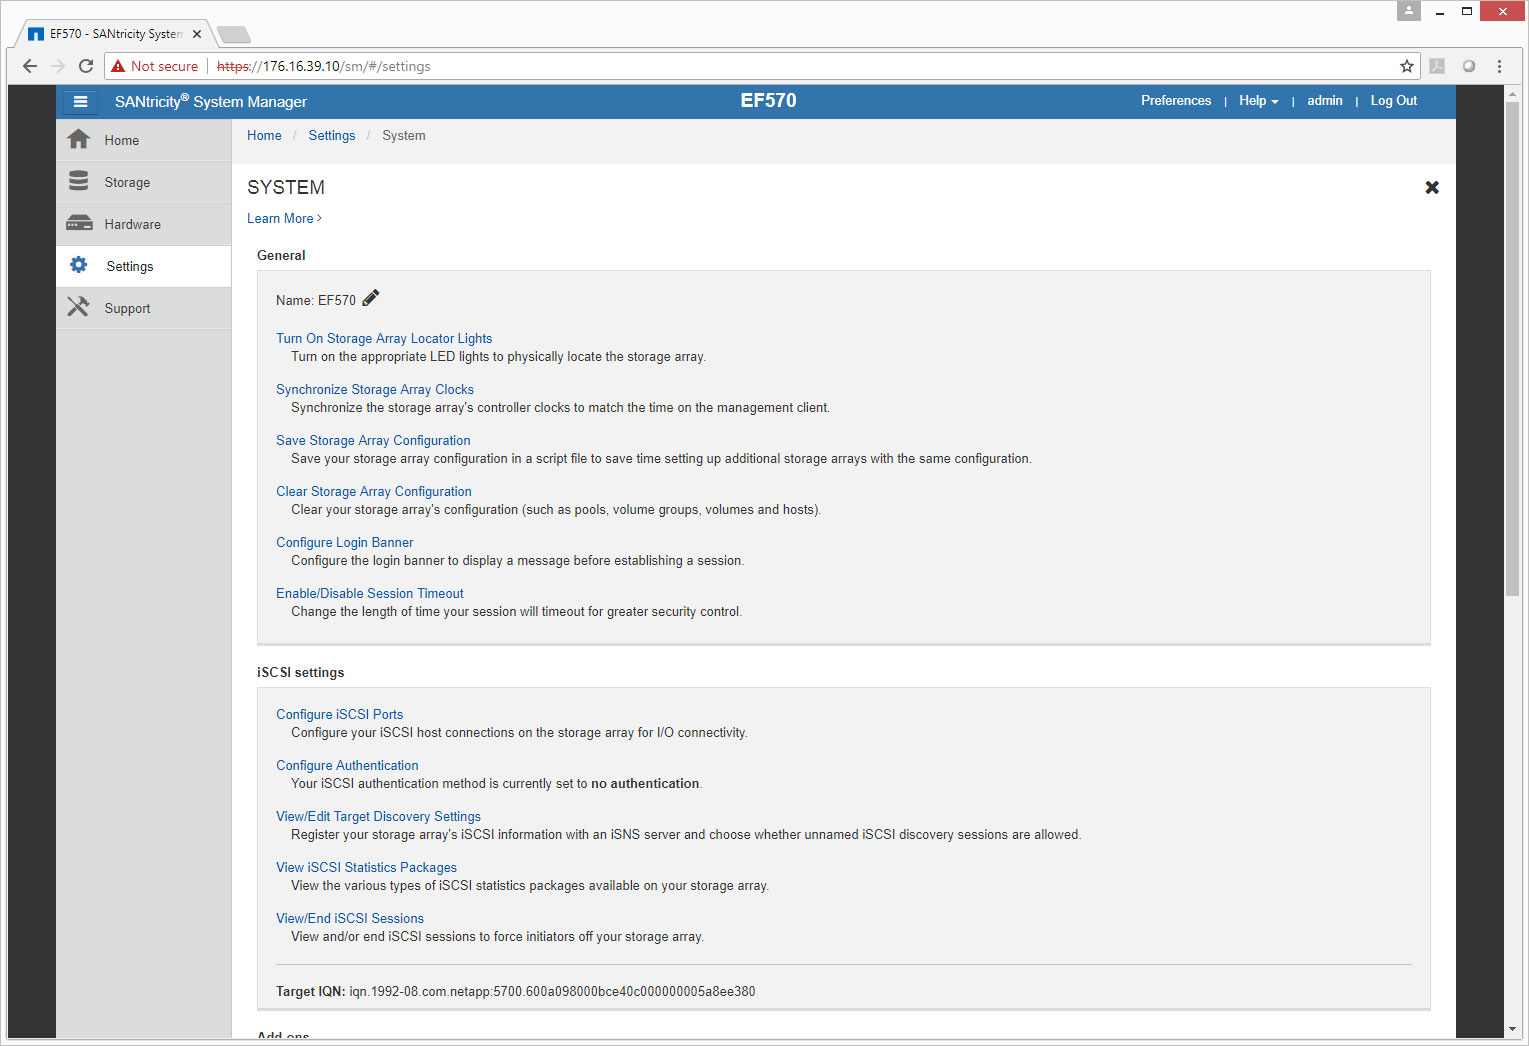Expand the Learn More link
Image resolution: width=1529 pixels, height=1046 pixels.
coord(284,218)
